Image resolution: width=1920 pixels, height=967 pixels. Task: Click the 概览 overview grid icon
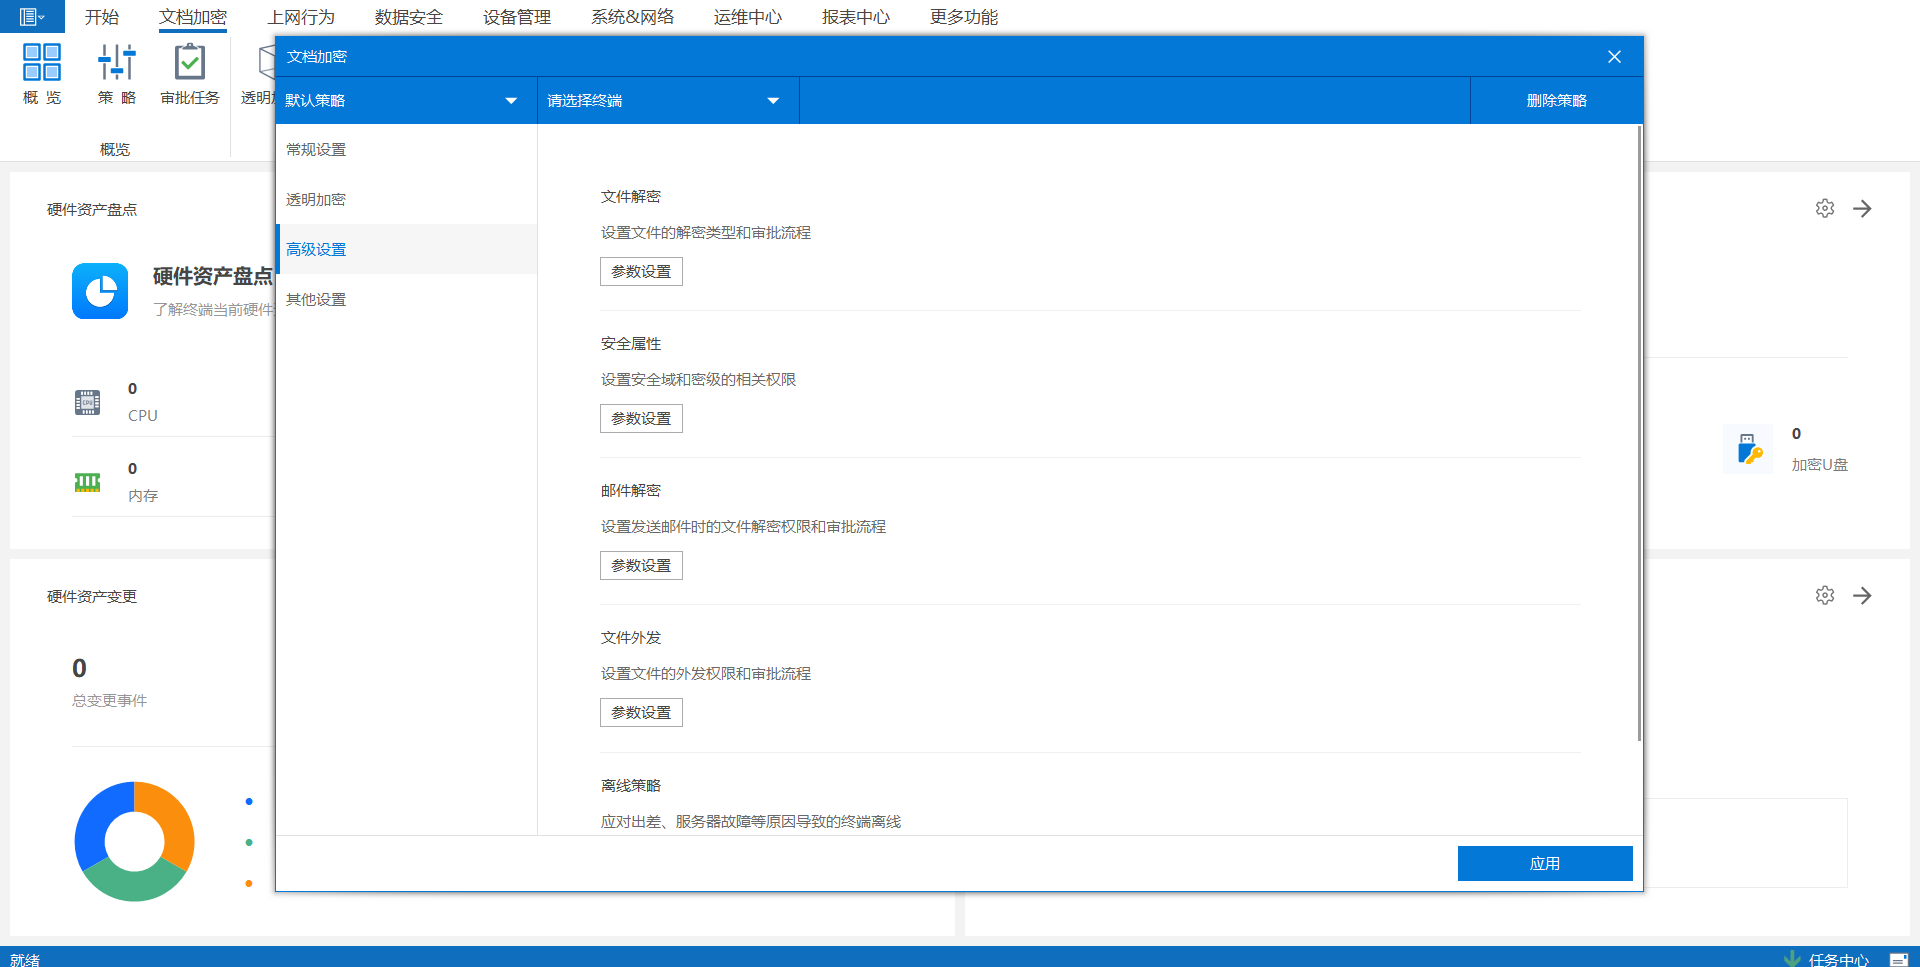42,63
